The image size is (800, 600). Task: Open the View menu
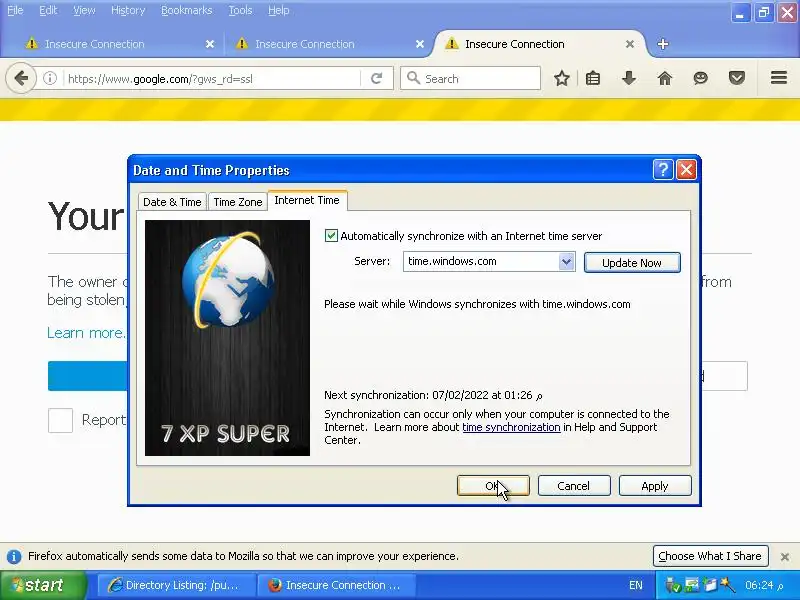(x=84, y=10)
